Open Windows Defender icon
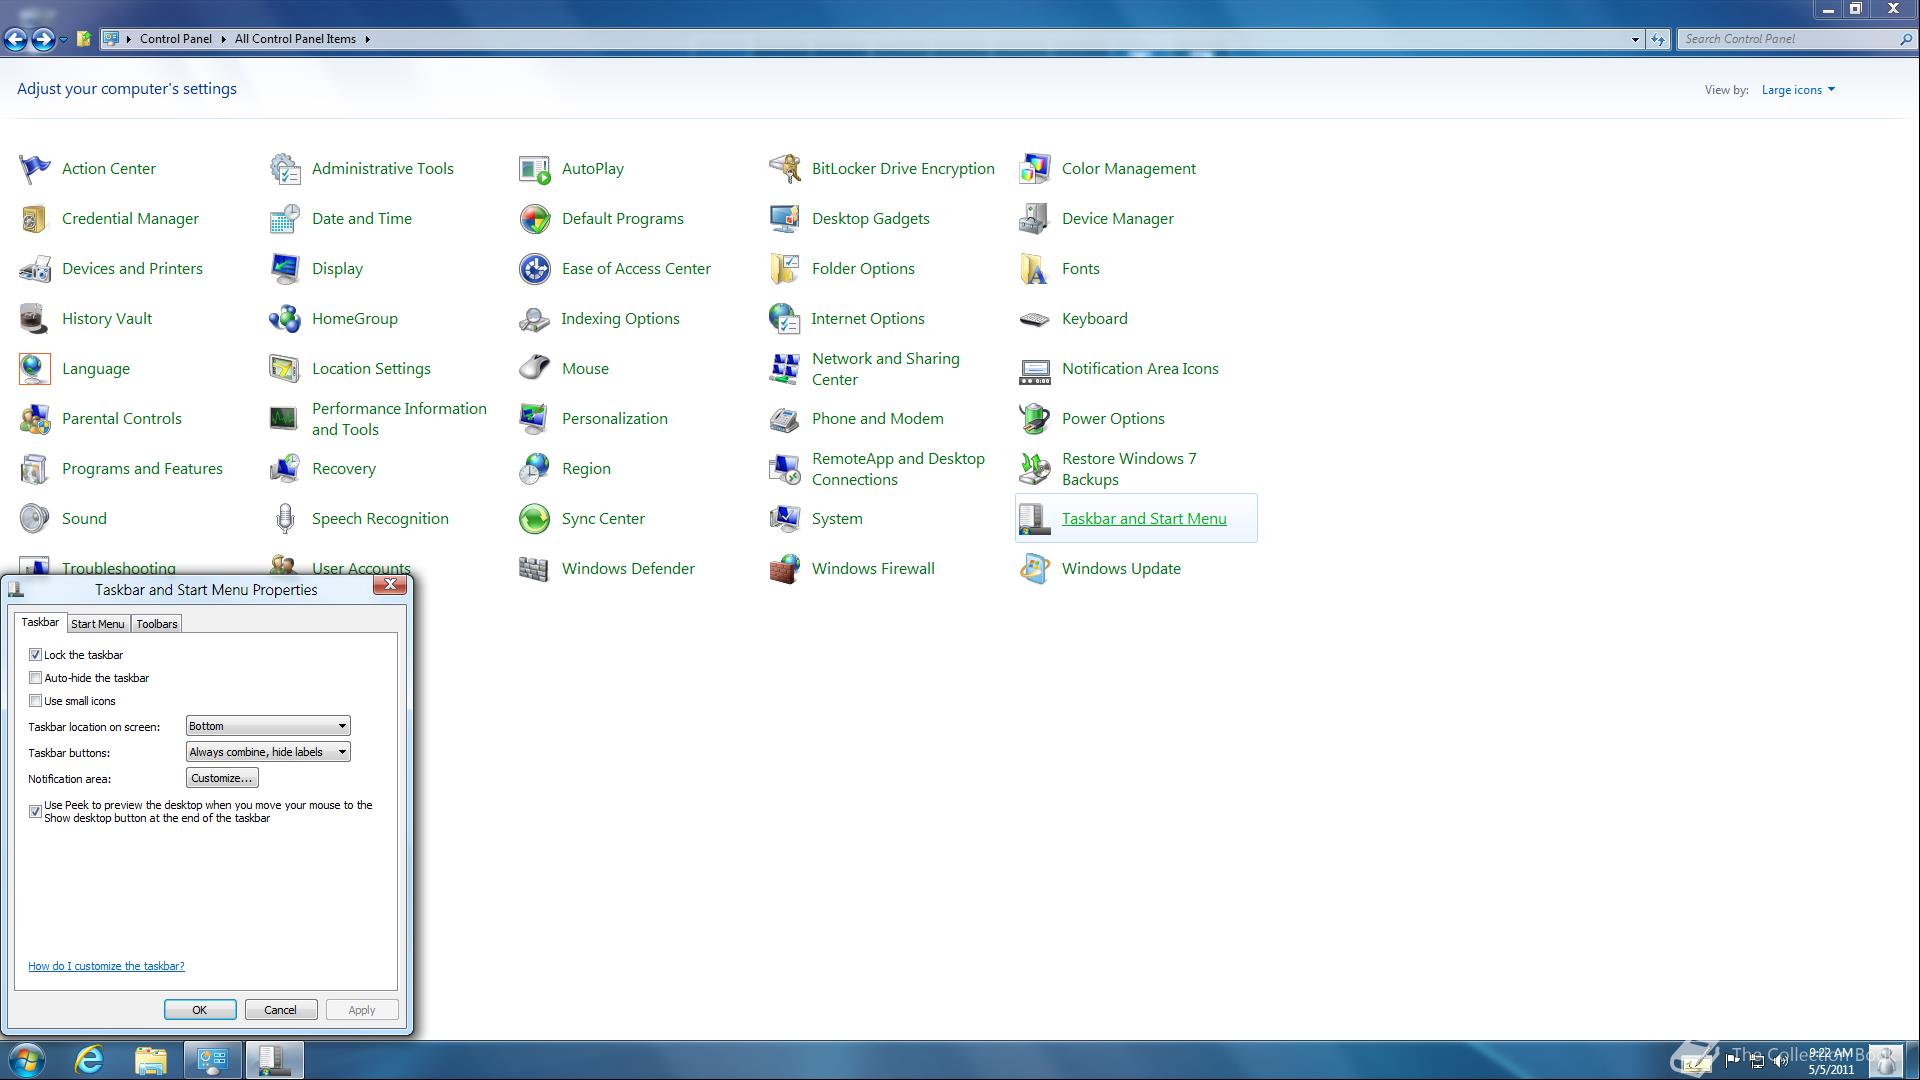The image size is (1920, 1080). (534, 569)
